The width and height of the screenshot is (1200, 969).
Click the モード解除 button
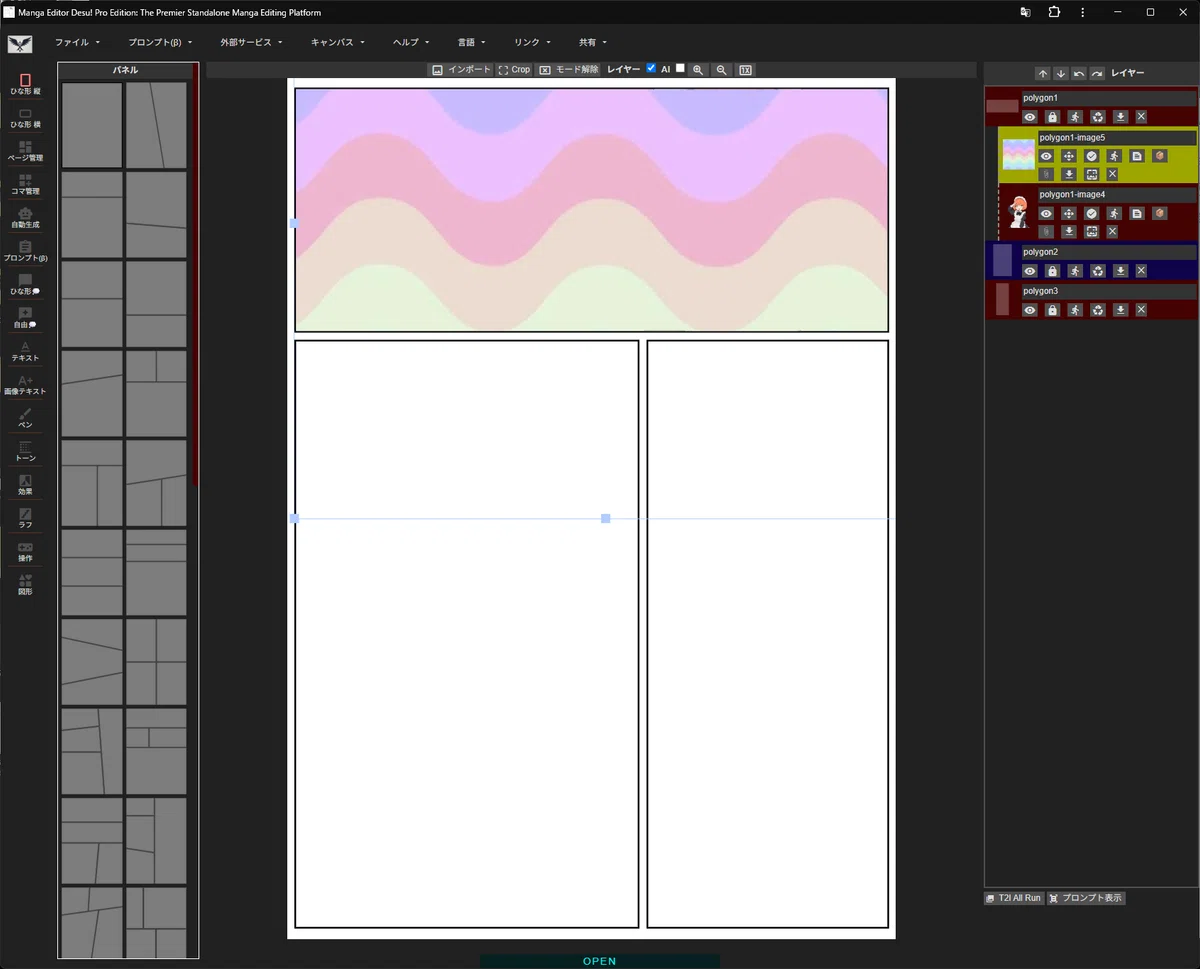click(568, 70)
